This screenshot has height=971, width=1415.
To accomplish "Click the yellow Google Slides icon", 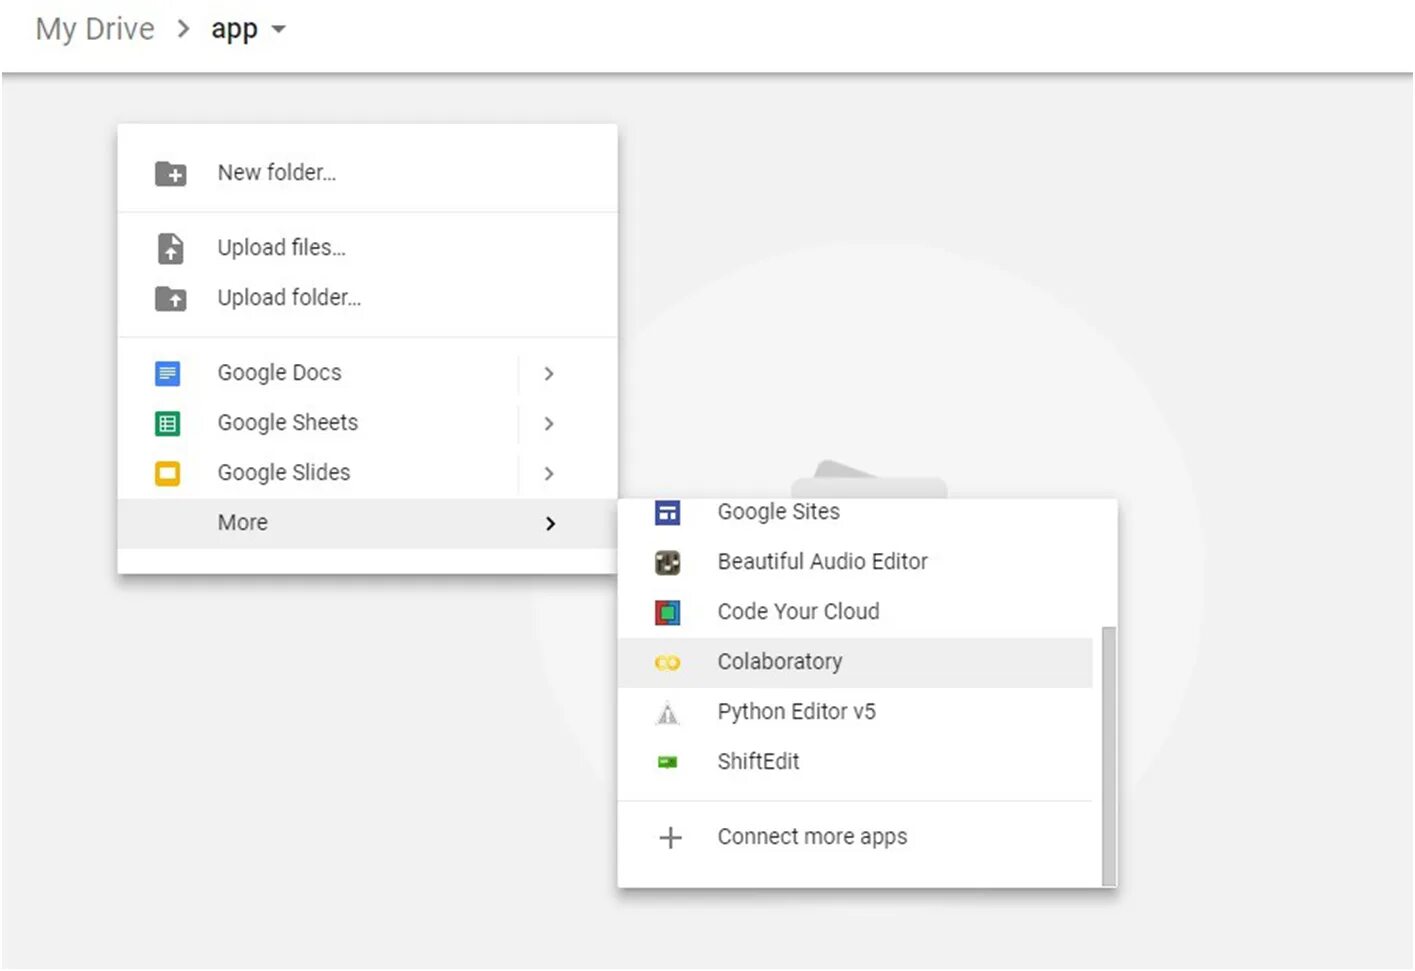I will tap(168, 473).
